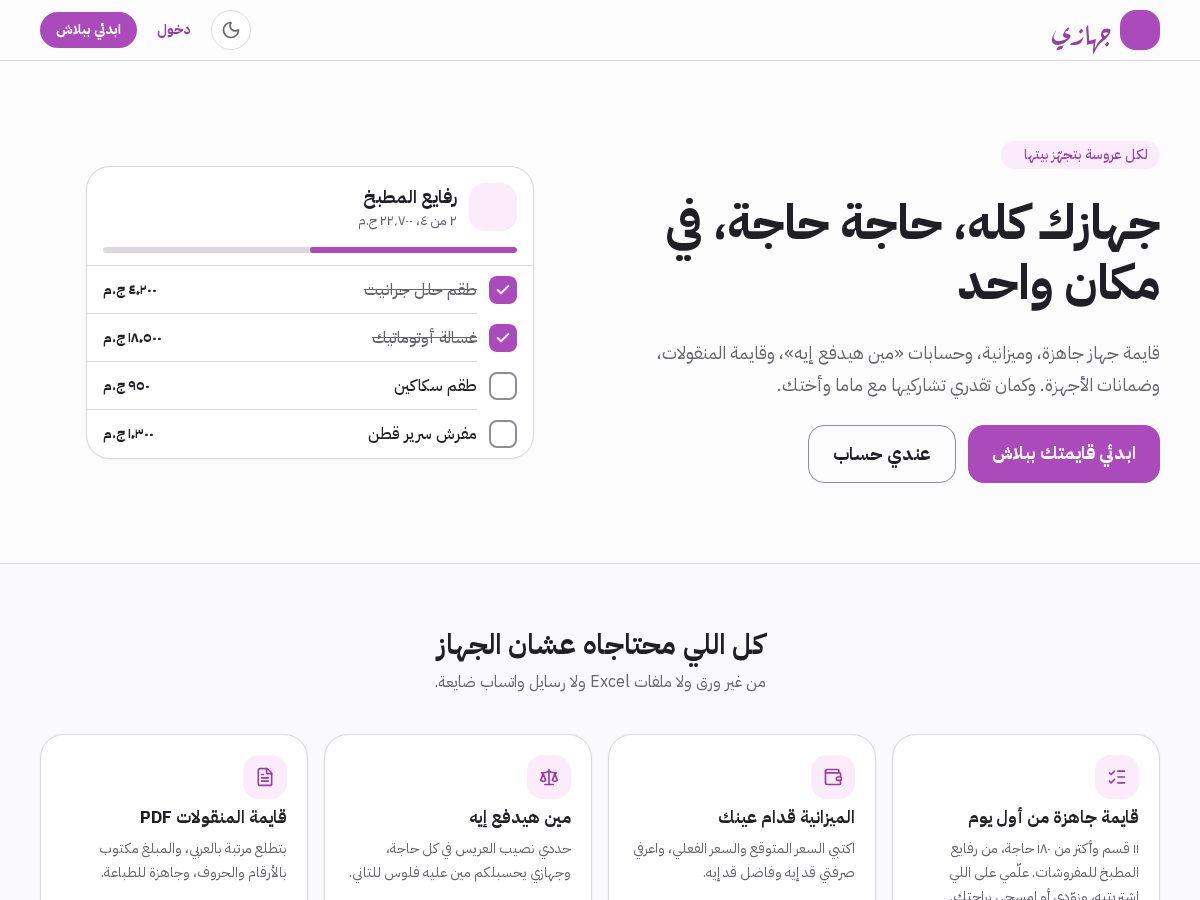The height and width of the screenshot is (900, 1200).
Task: Click كل اللي محتاجاه عشان الجهاز heading
Action: tap(600, 645)
